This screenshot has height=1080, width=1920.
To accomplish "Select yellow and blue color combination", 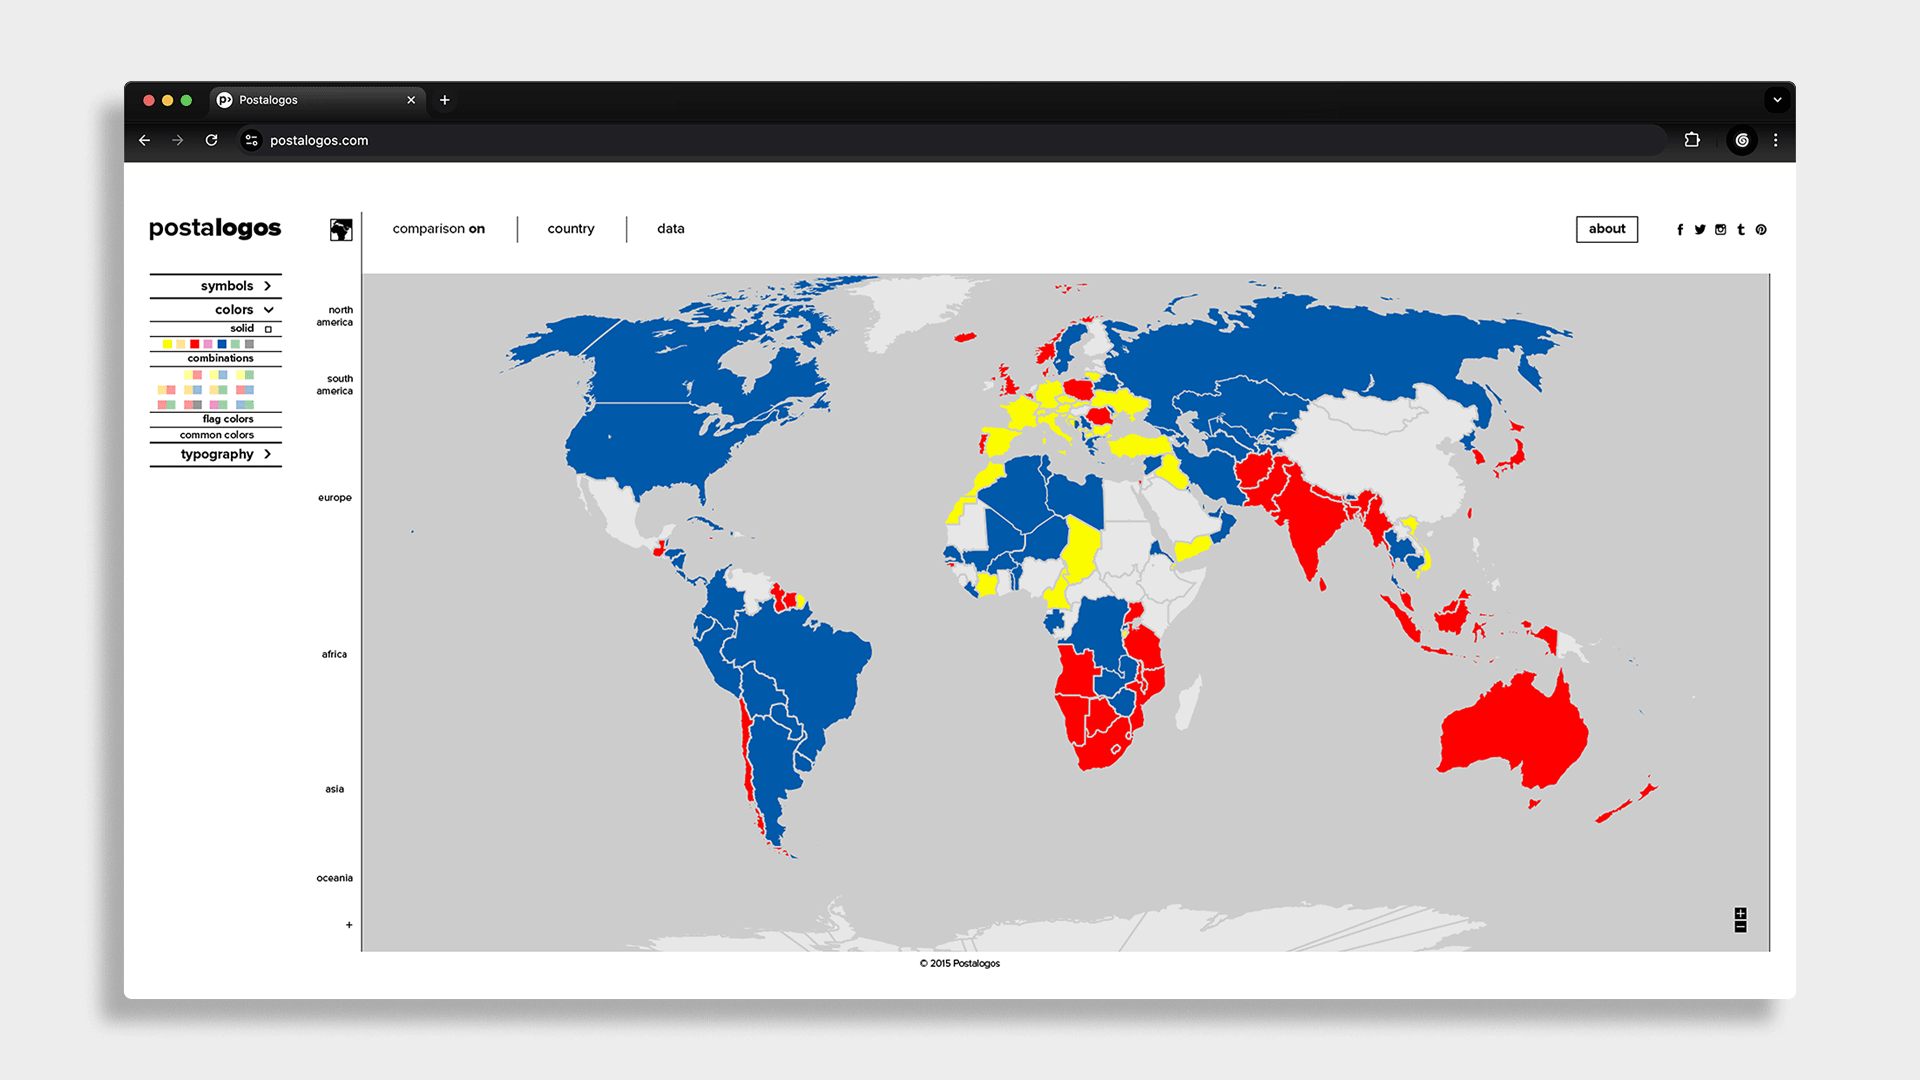I will 218,375.
